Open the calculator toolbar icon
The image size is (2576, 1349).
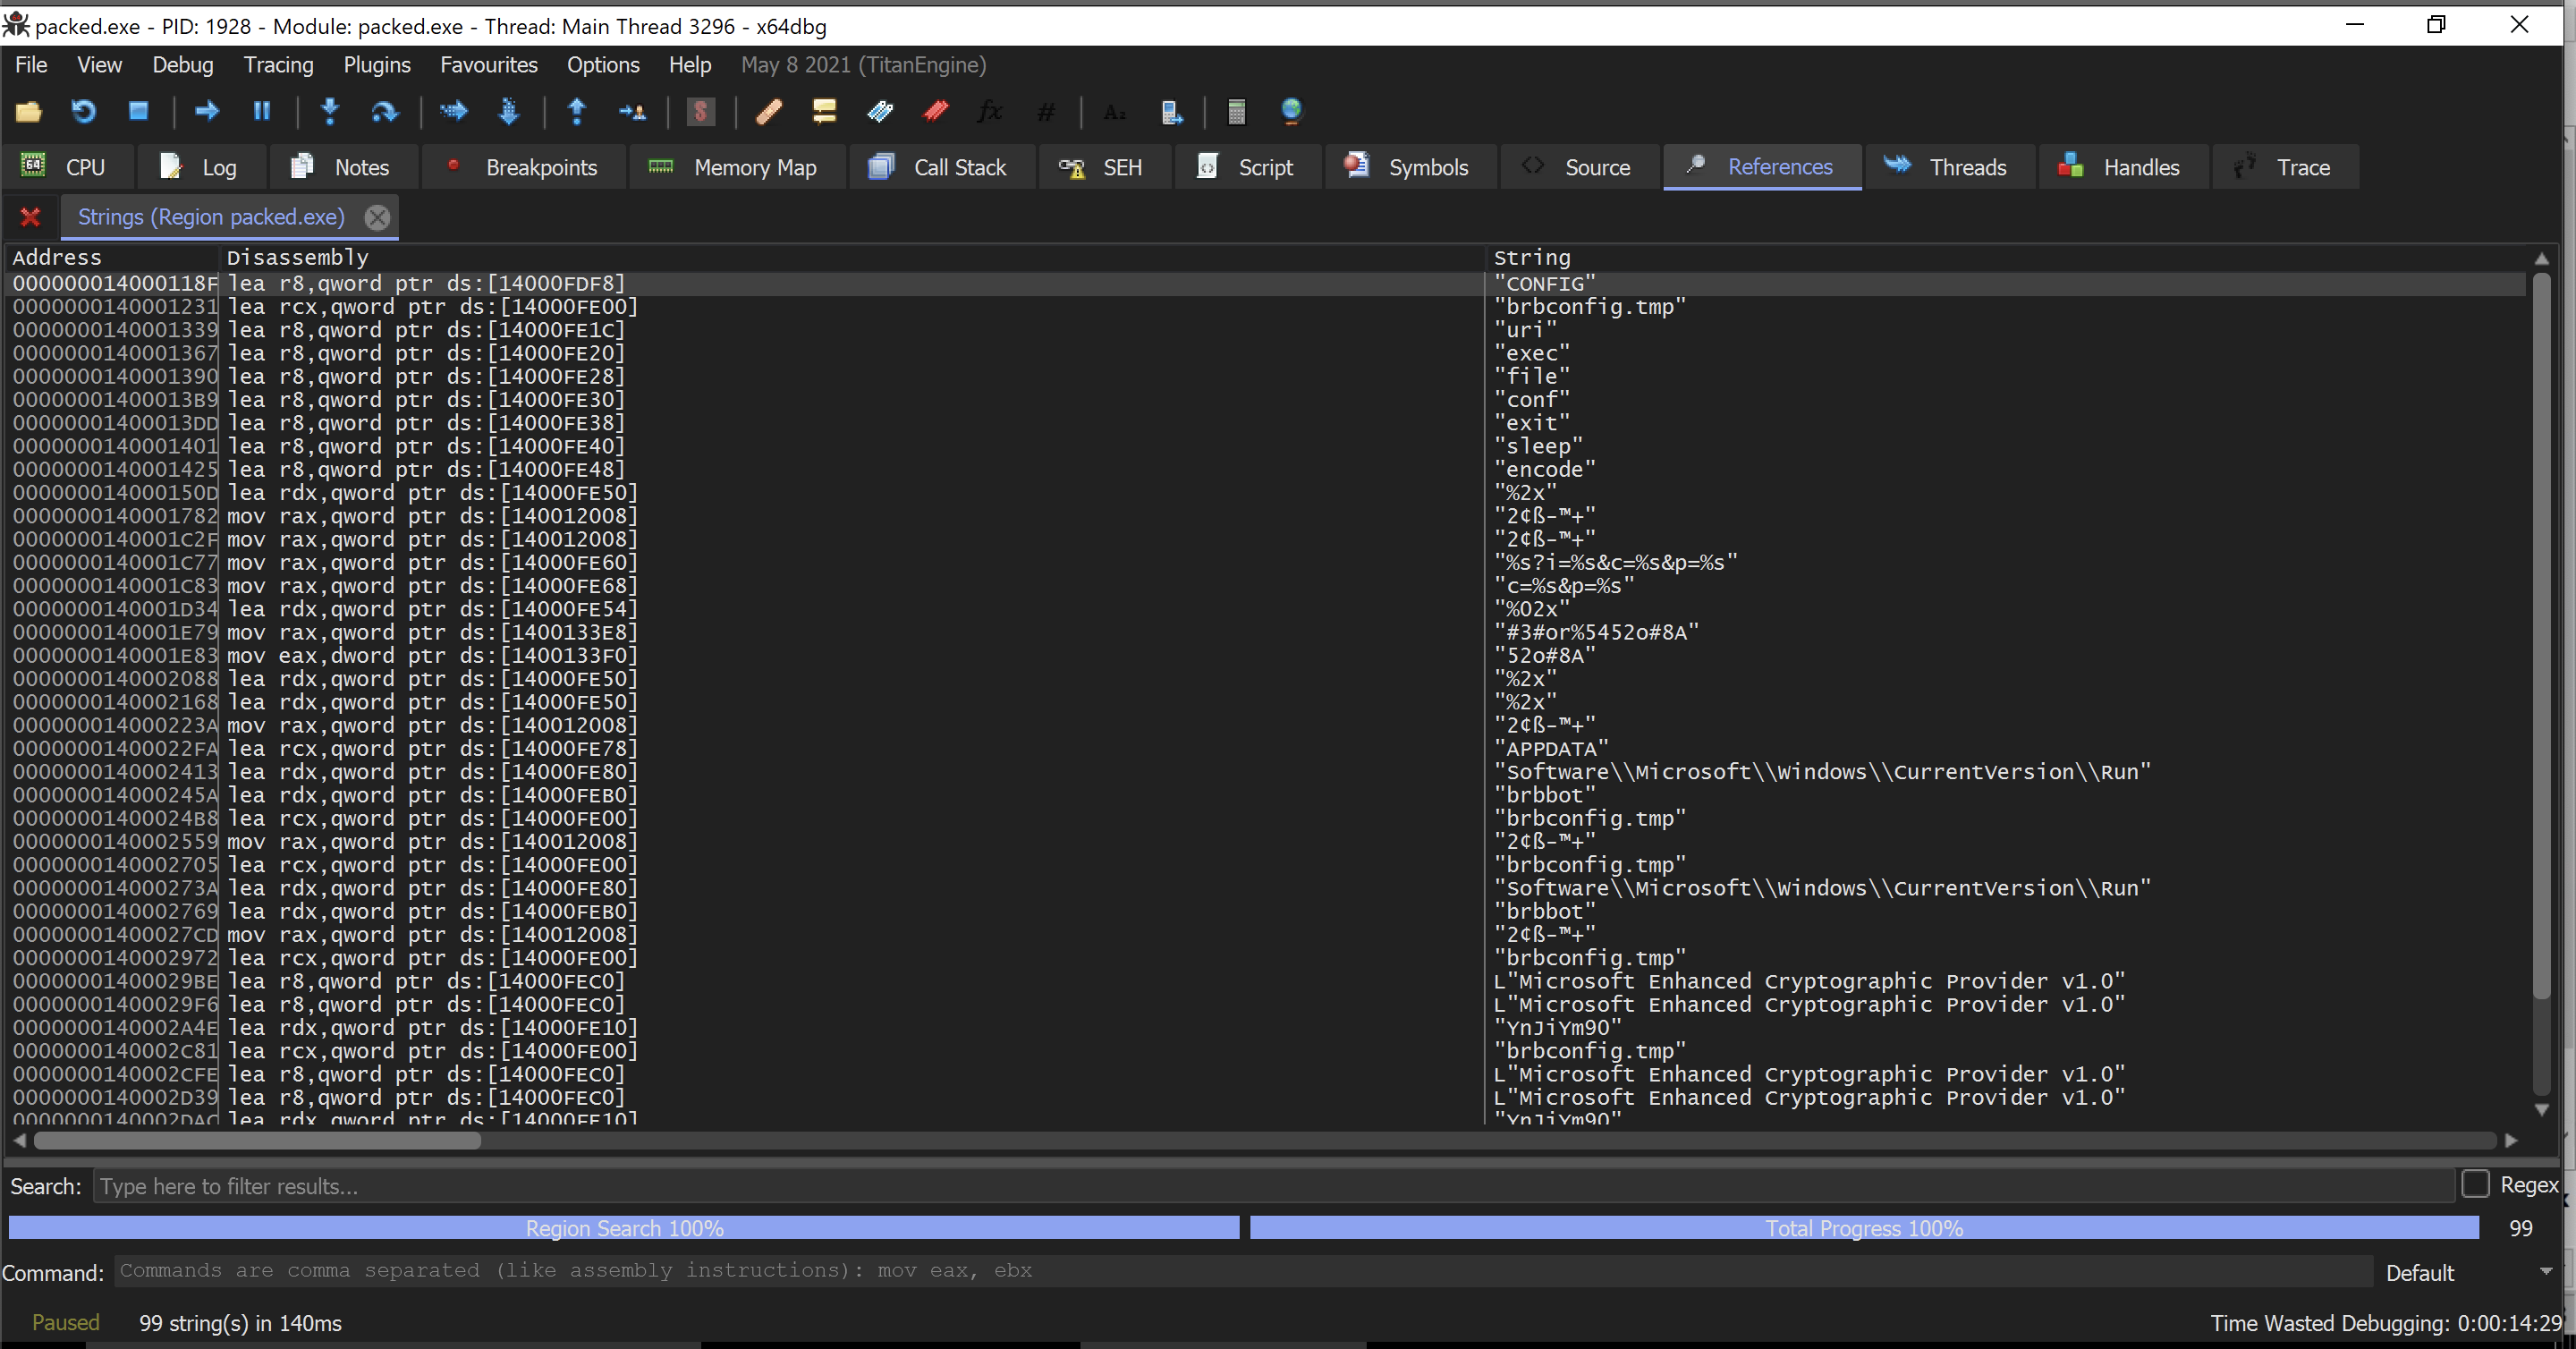click(x=1236, y=111)
